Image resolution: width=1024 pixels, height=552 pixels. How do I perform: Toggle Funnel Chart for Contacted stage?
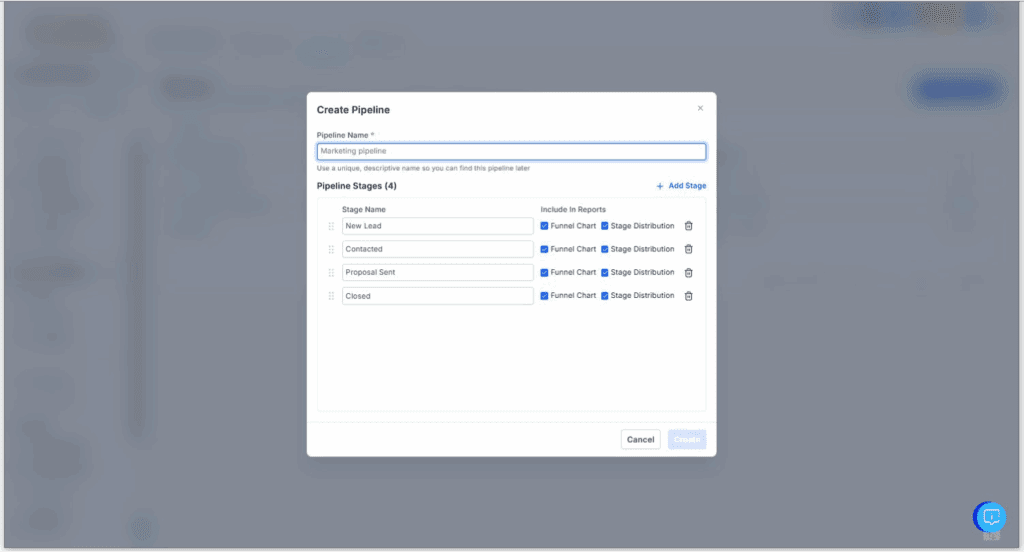pos(544,249)
